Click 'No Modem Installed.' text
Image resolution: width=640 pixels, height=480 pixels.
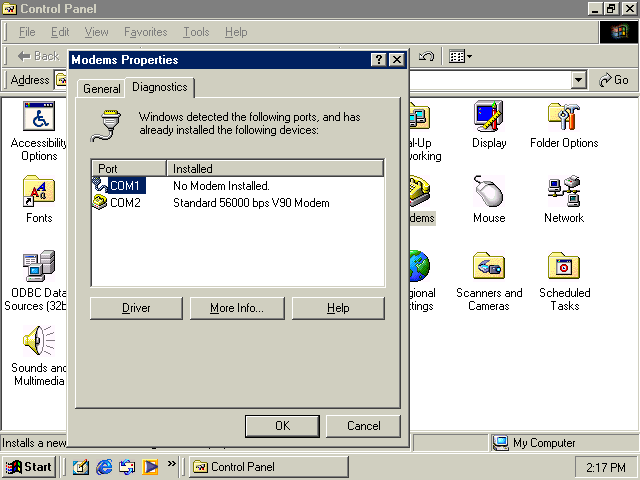(x=221, y=186)
